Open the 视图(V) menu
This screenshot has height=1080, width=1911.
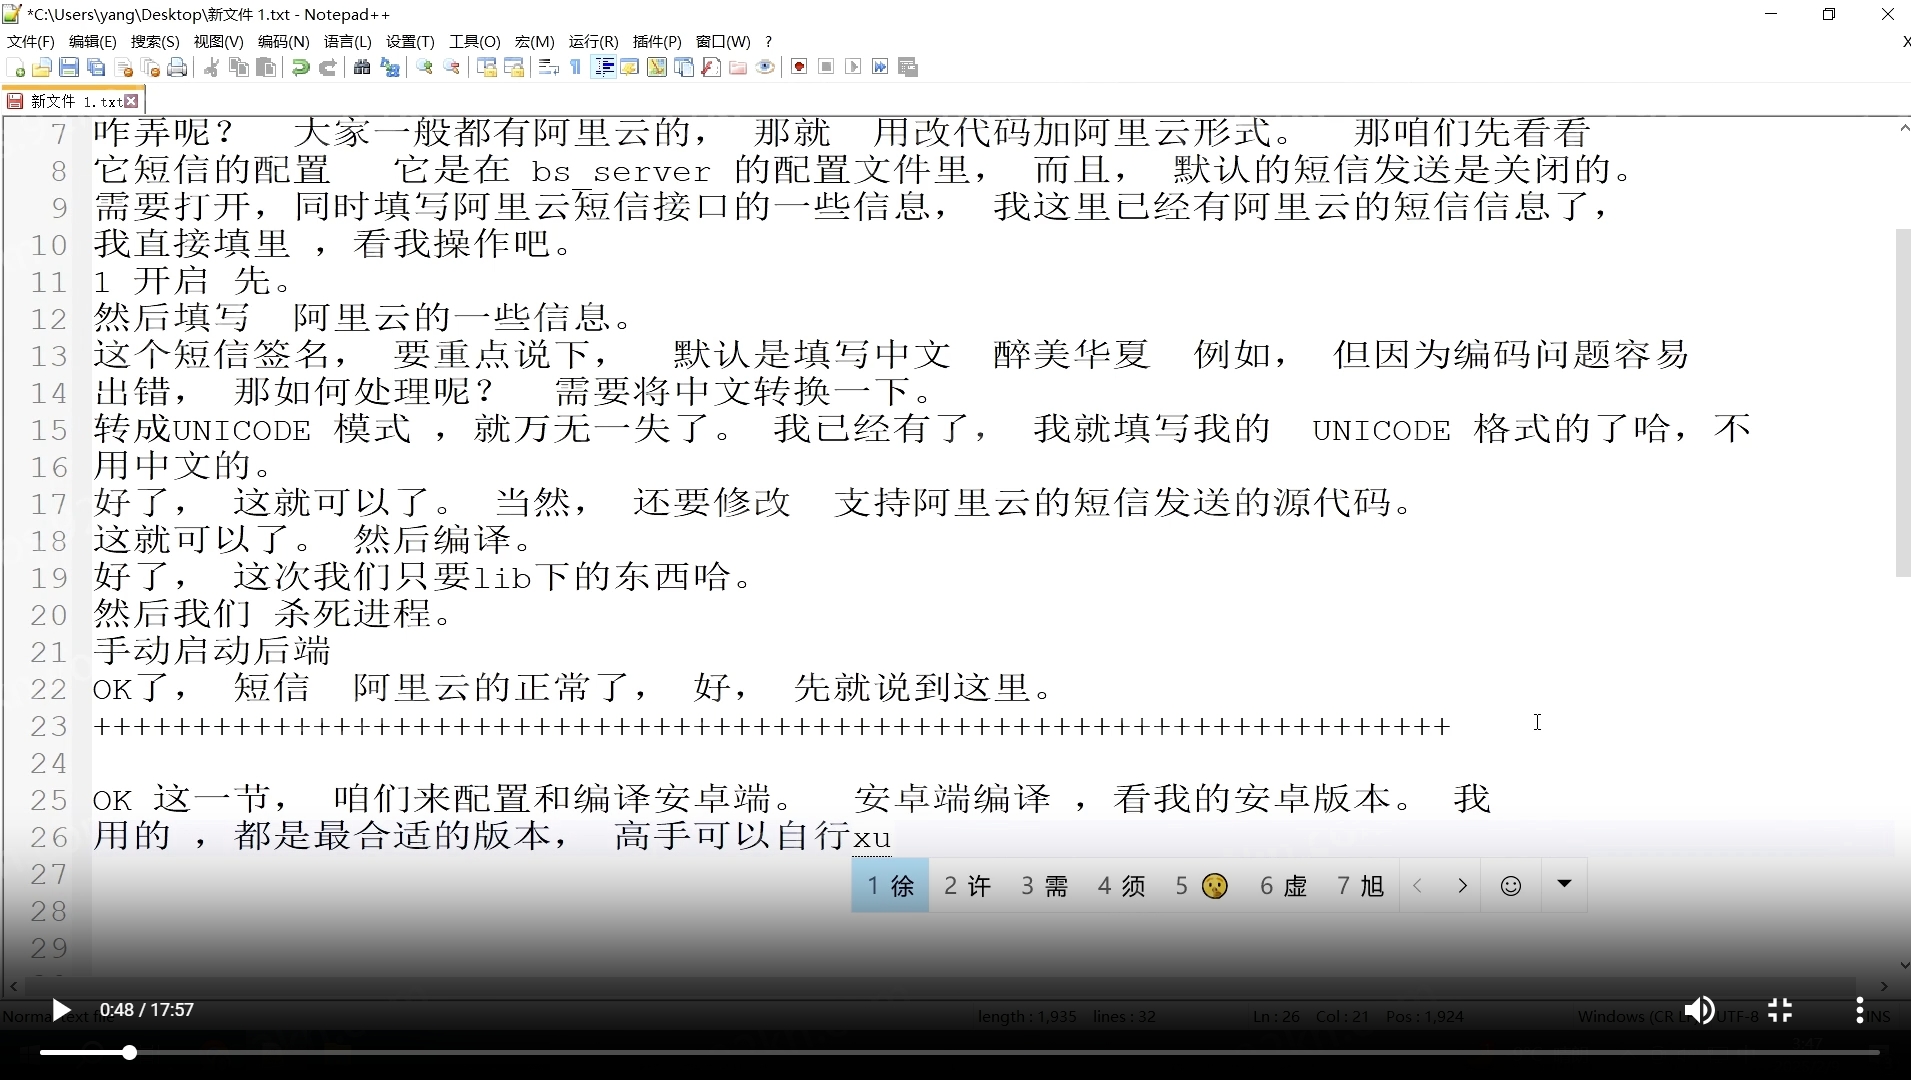tap(218, 41)
